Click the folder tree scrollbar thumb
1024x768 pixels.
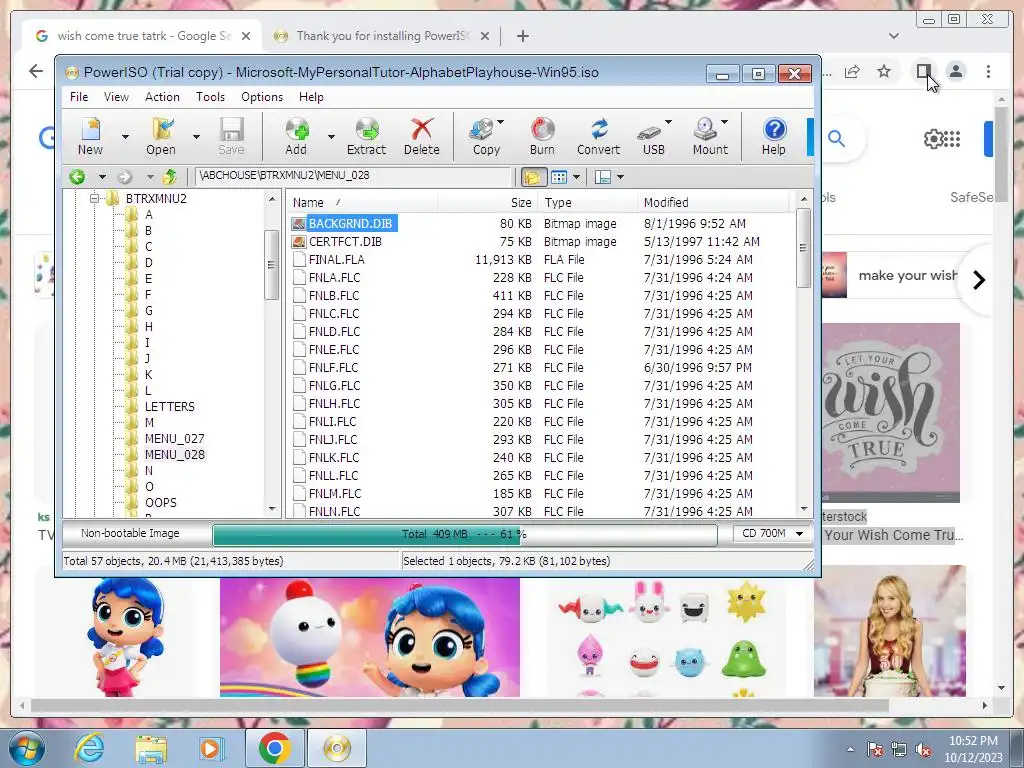[271, 264]
